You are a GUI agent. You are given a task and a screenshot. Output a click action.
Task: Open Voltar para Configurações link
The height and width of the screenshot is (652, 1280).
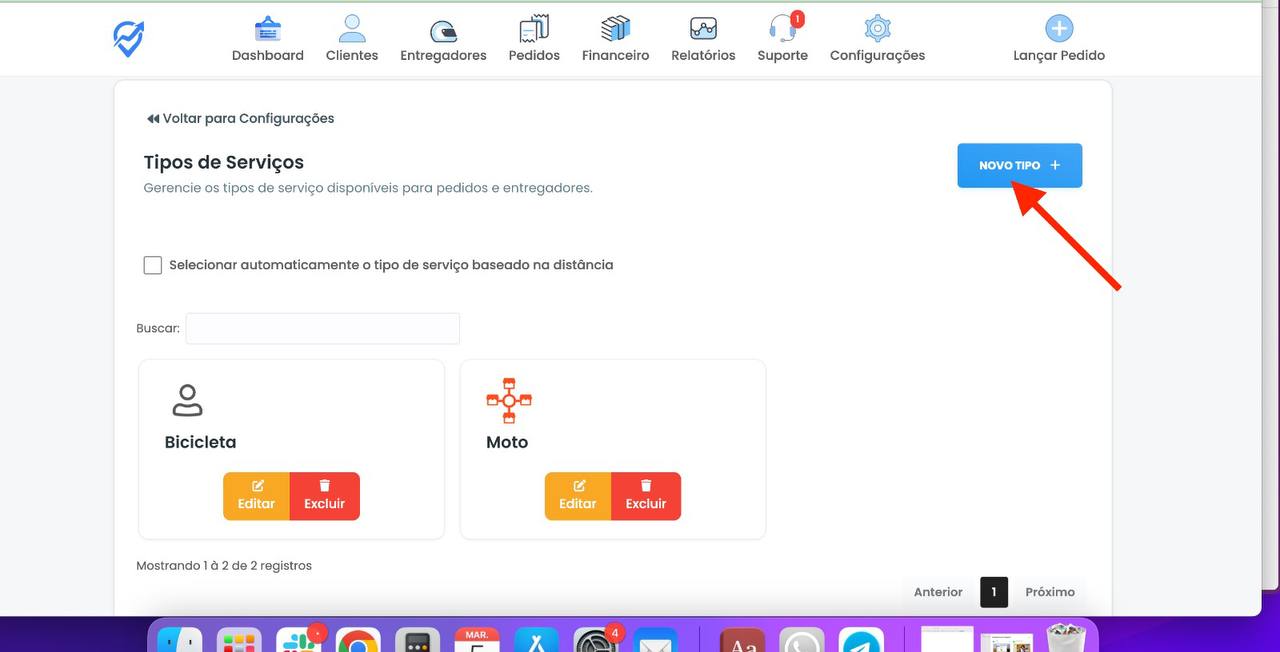pos(240,118)
